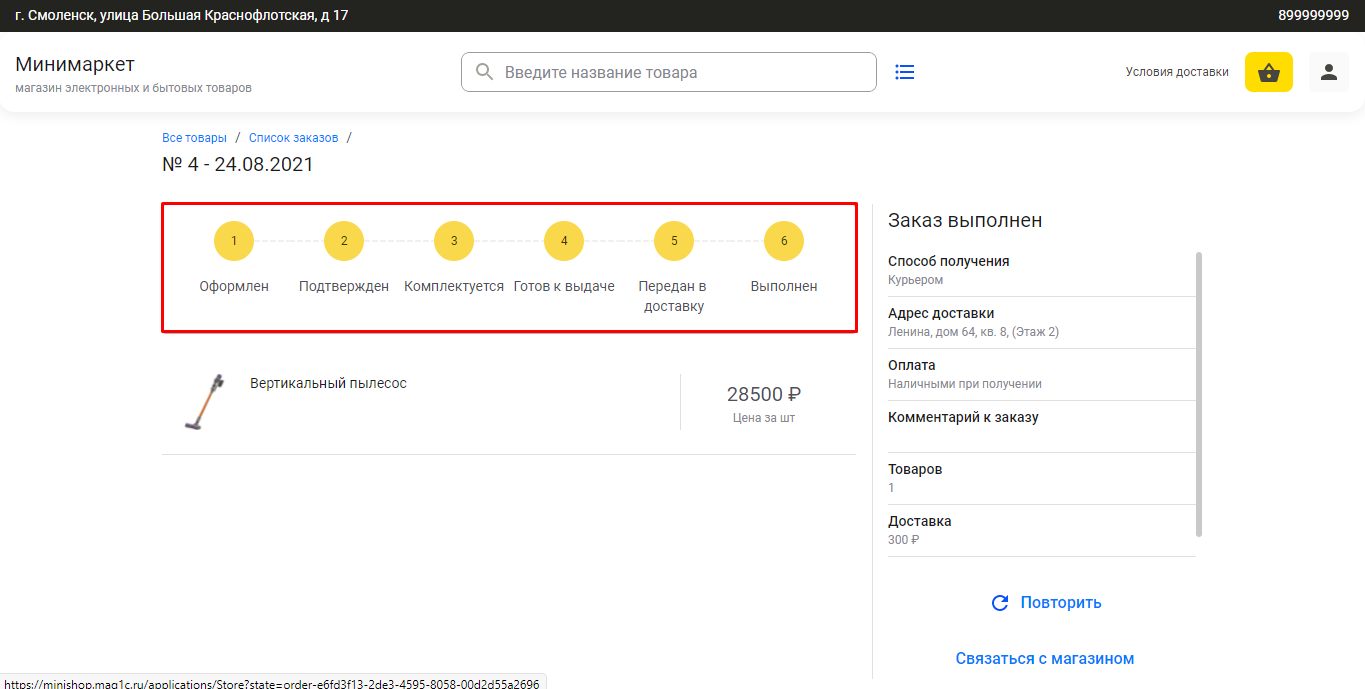Click the user profile icon
The image size is (1365, 689).
click(x=1328, y=72)
